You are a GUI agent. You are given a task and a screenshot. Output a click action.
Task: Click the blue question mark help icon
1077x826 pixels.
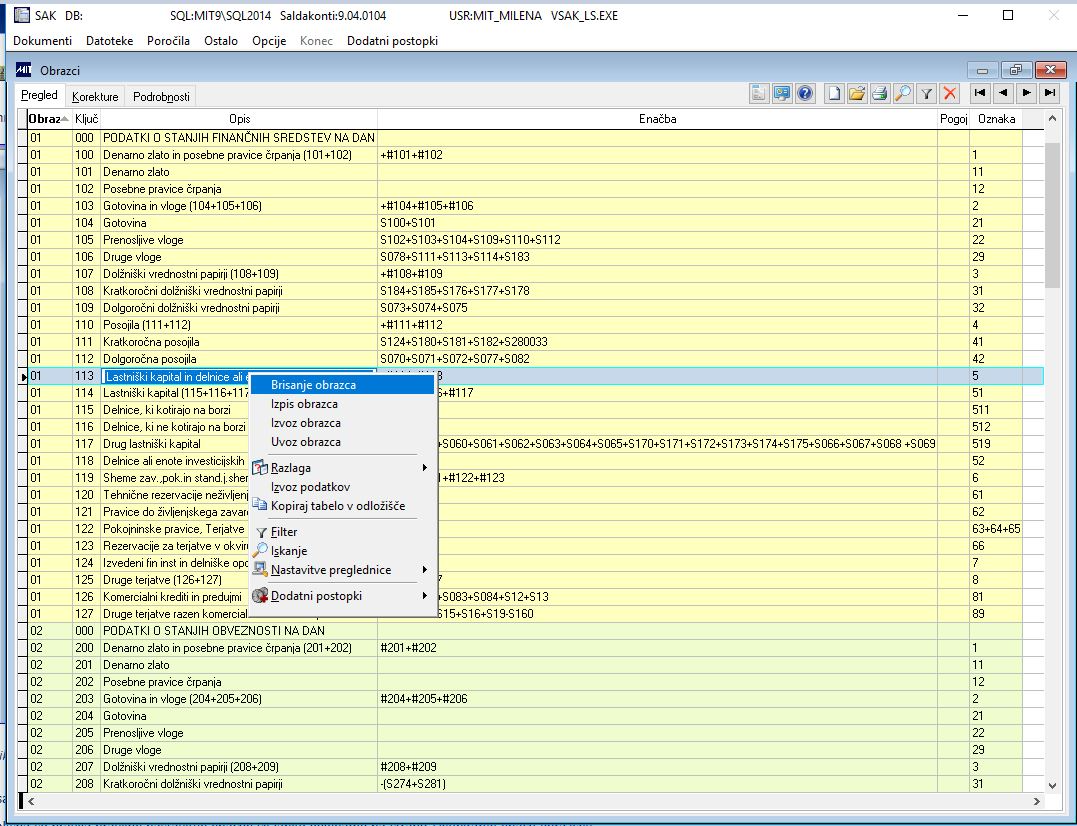[x=805, y=94]
